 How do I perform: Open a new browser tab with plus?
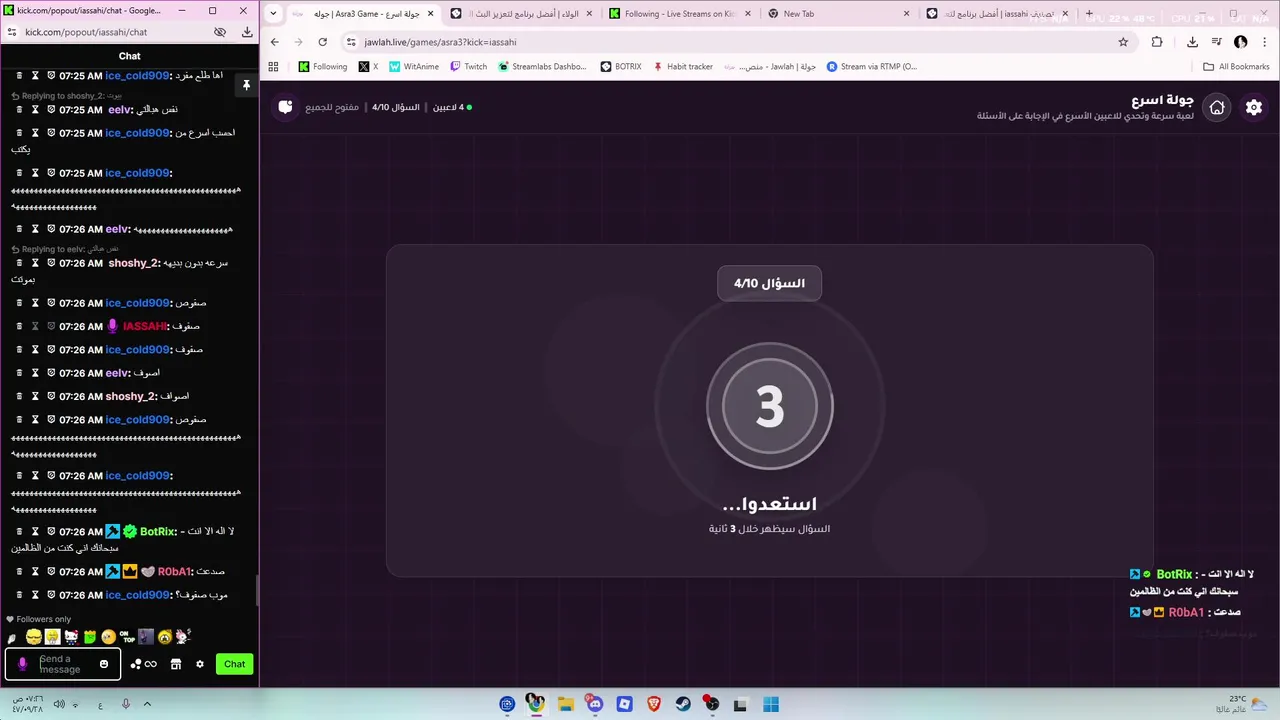(1089, 14)
